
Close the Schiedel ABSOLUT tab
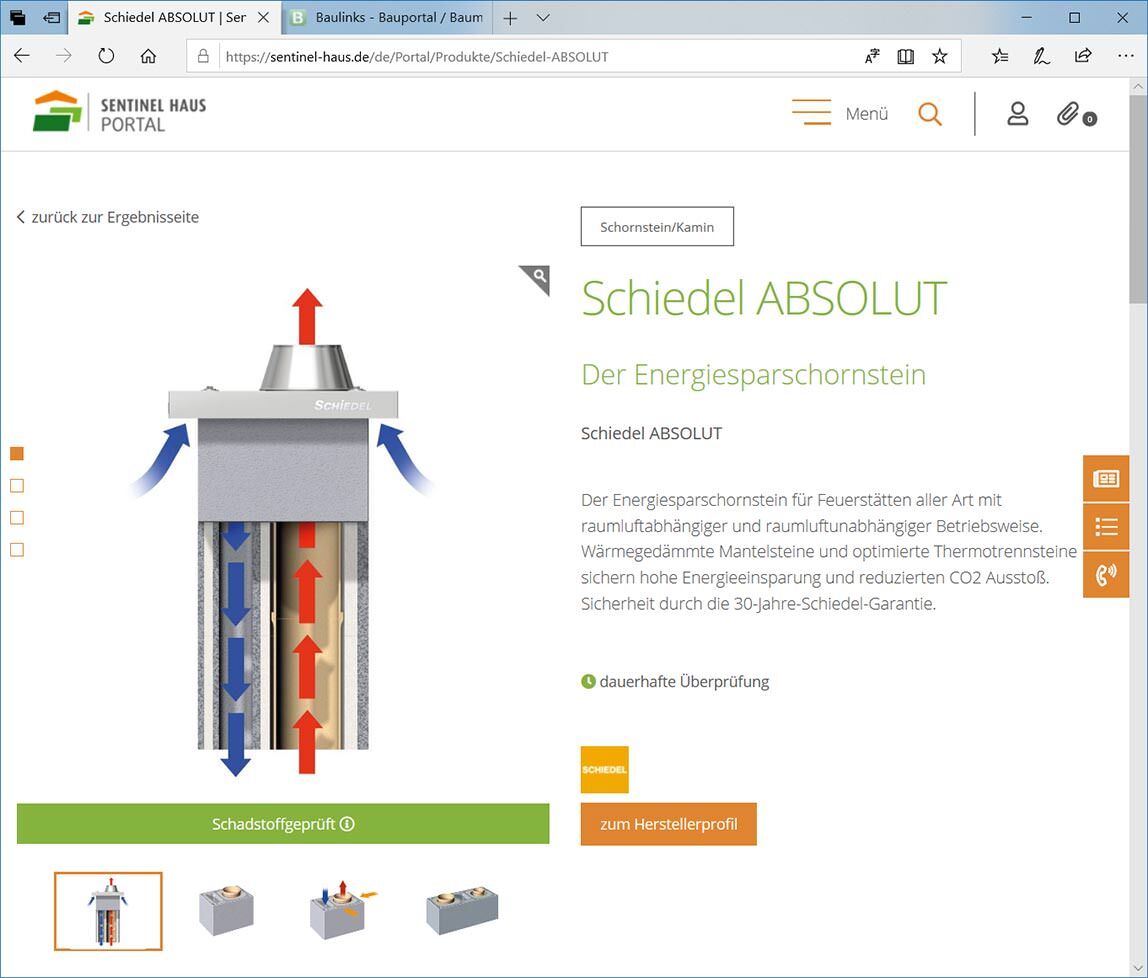264,18
